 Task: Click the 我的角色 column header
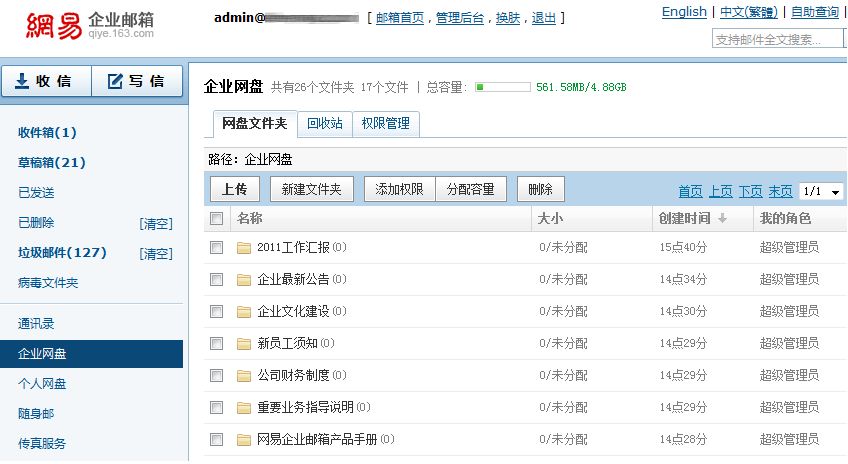[x=785, y=218]
